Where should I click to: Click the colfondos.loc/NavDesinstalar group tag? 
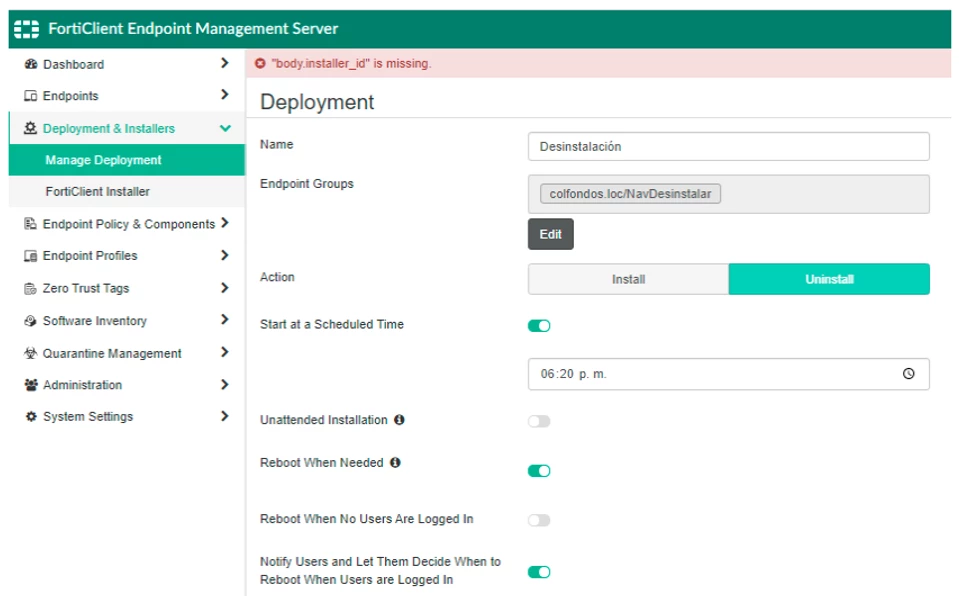[630, 193]
